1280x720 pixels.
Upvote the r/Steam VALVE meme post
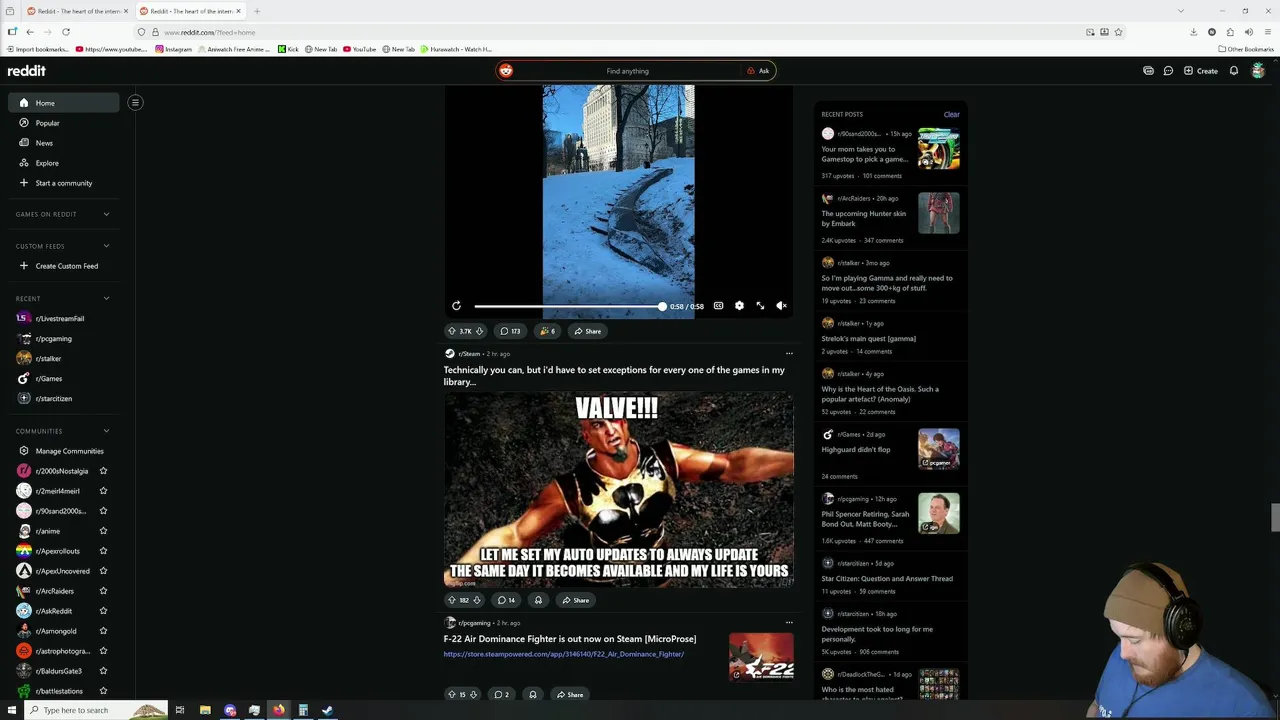pos(451,600)
